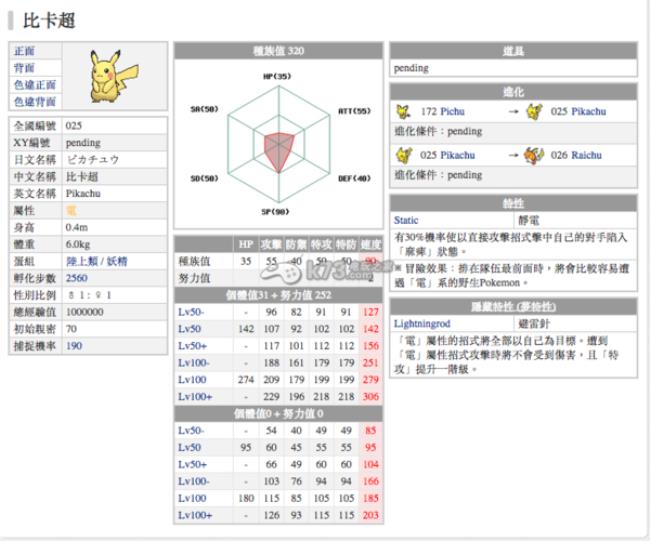Viewport: 650px width, 541px height.
Task: Click the 靜電 ability name cell
Action: coord(529,220)
